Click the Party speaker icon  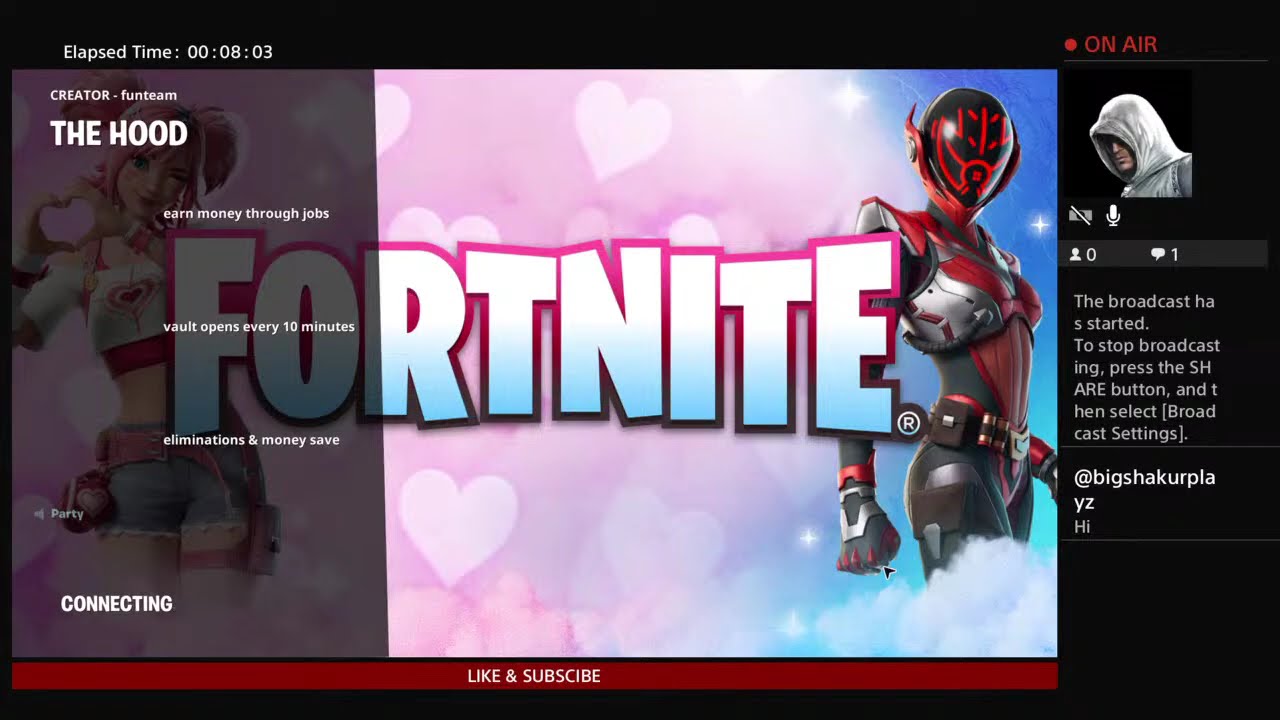[39, 514]
